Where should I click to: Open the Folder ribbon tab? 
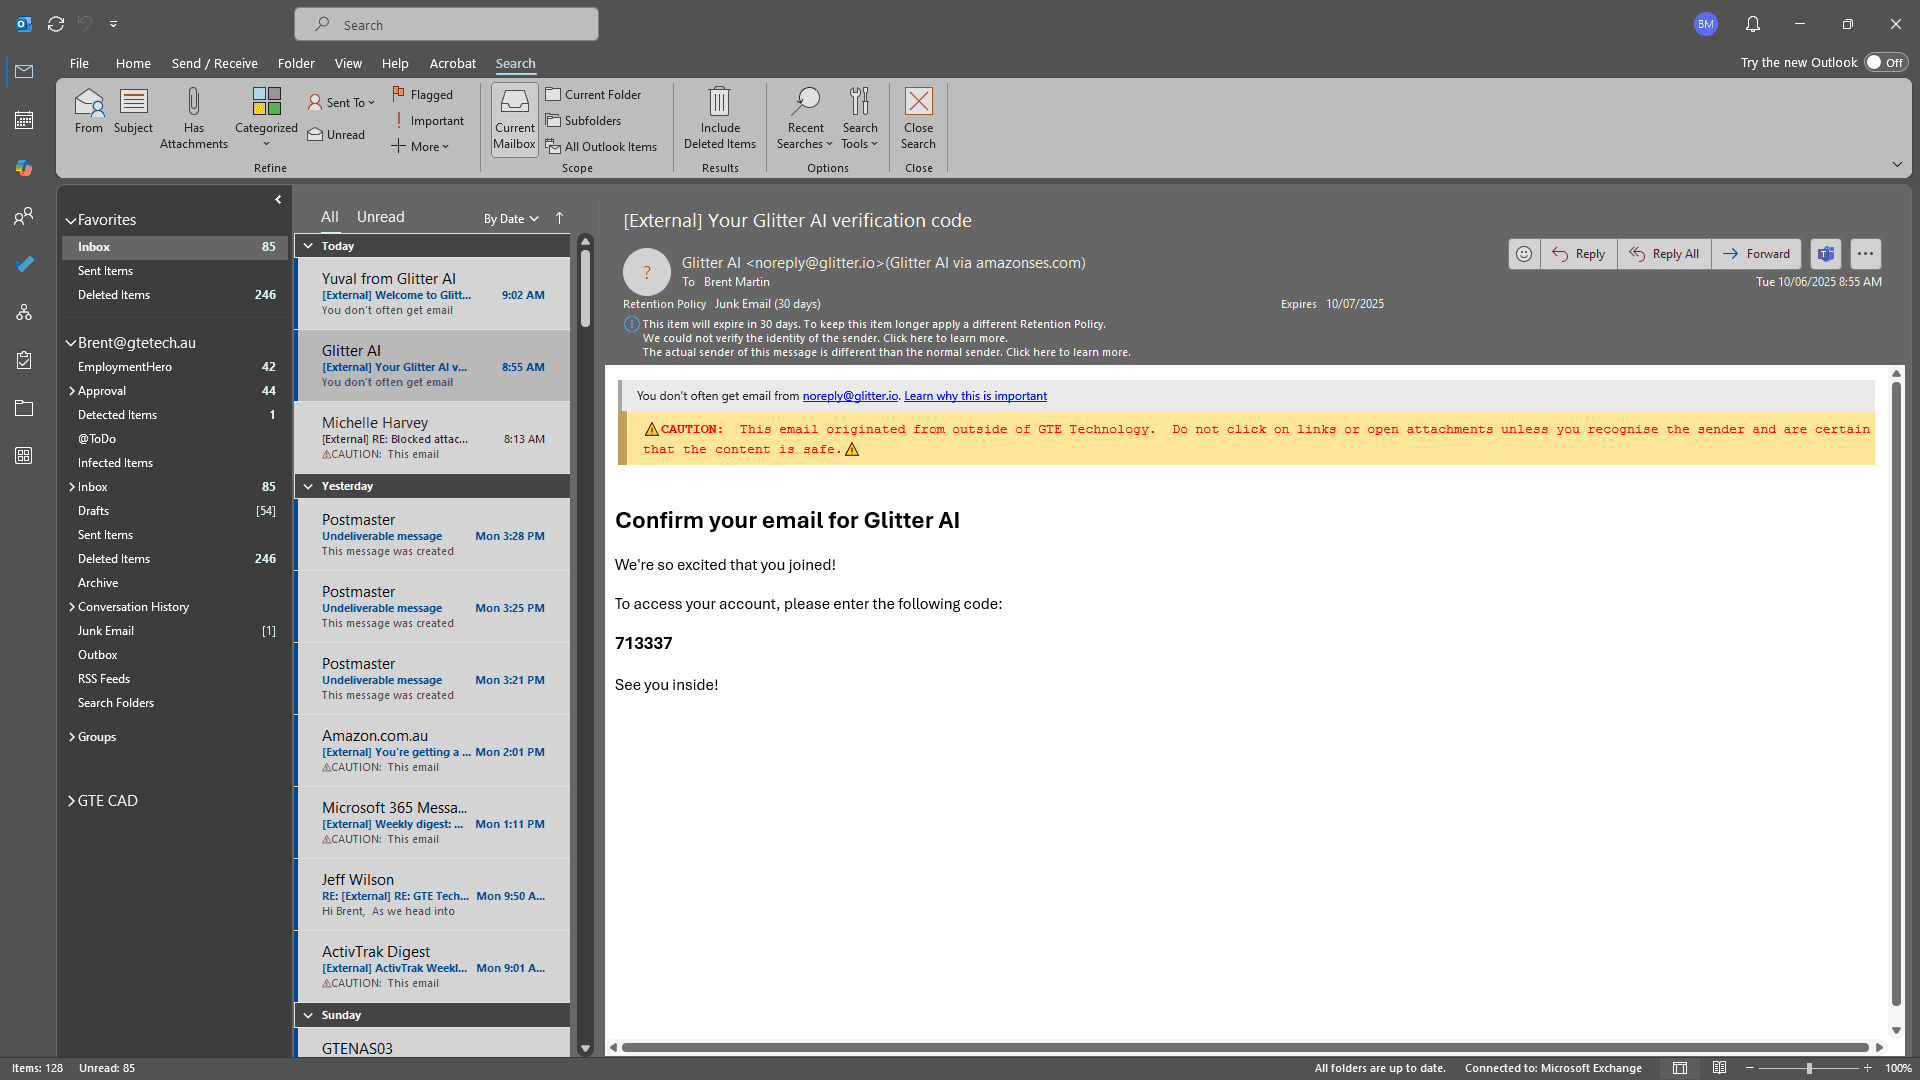pyautogui.click(x=296, y=63)
